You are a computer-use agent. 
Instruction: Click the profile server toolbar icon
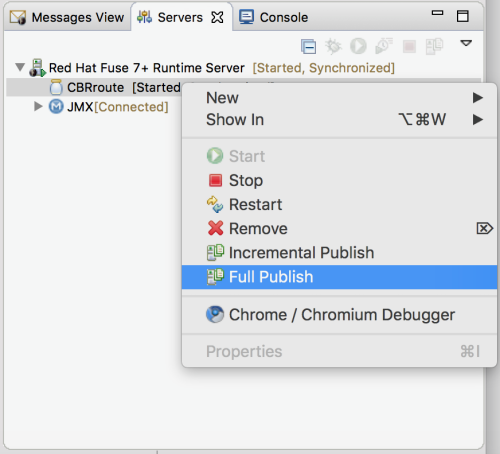[384, 46]
